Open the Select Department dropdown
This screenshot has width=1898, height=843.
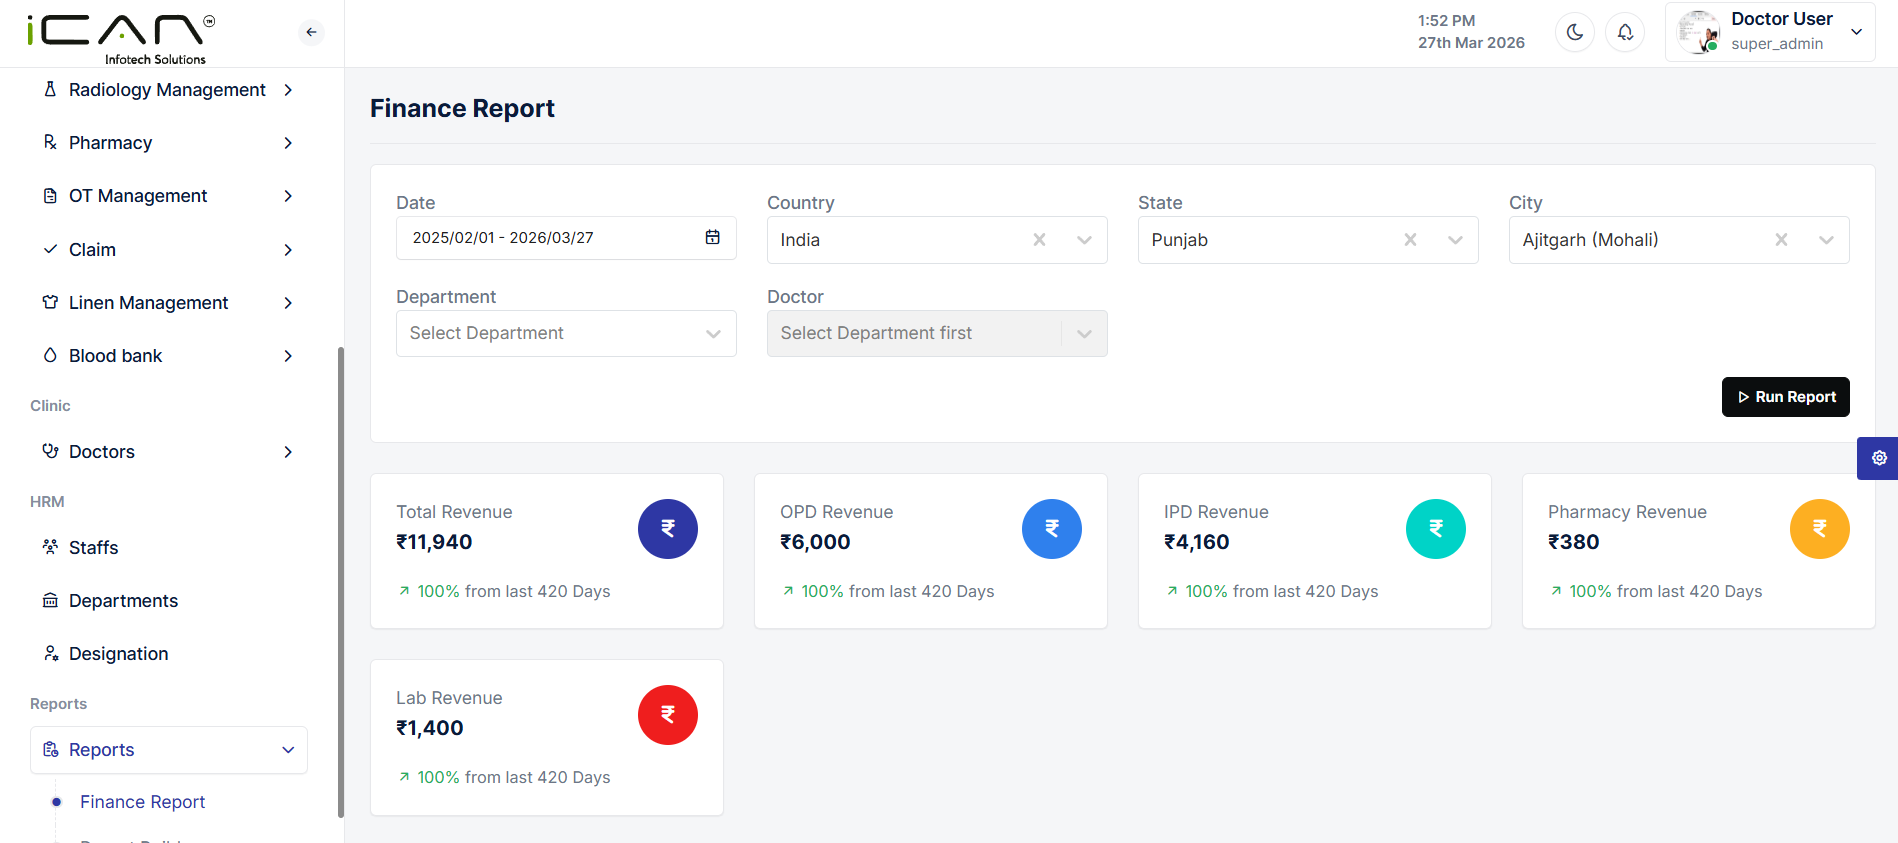pos(565,333)
